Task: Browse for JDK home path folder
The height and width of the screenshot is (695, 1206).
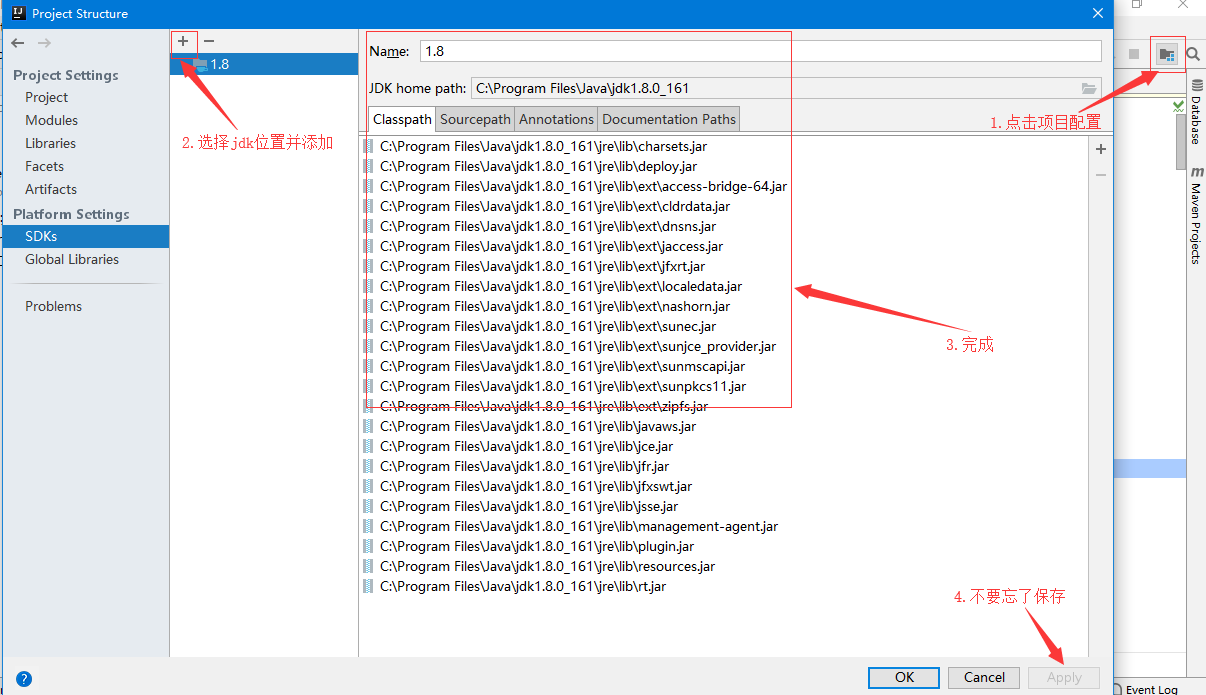Action: pyautogui.click(x=1089, y=88)
